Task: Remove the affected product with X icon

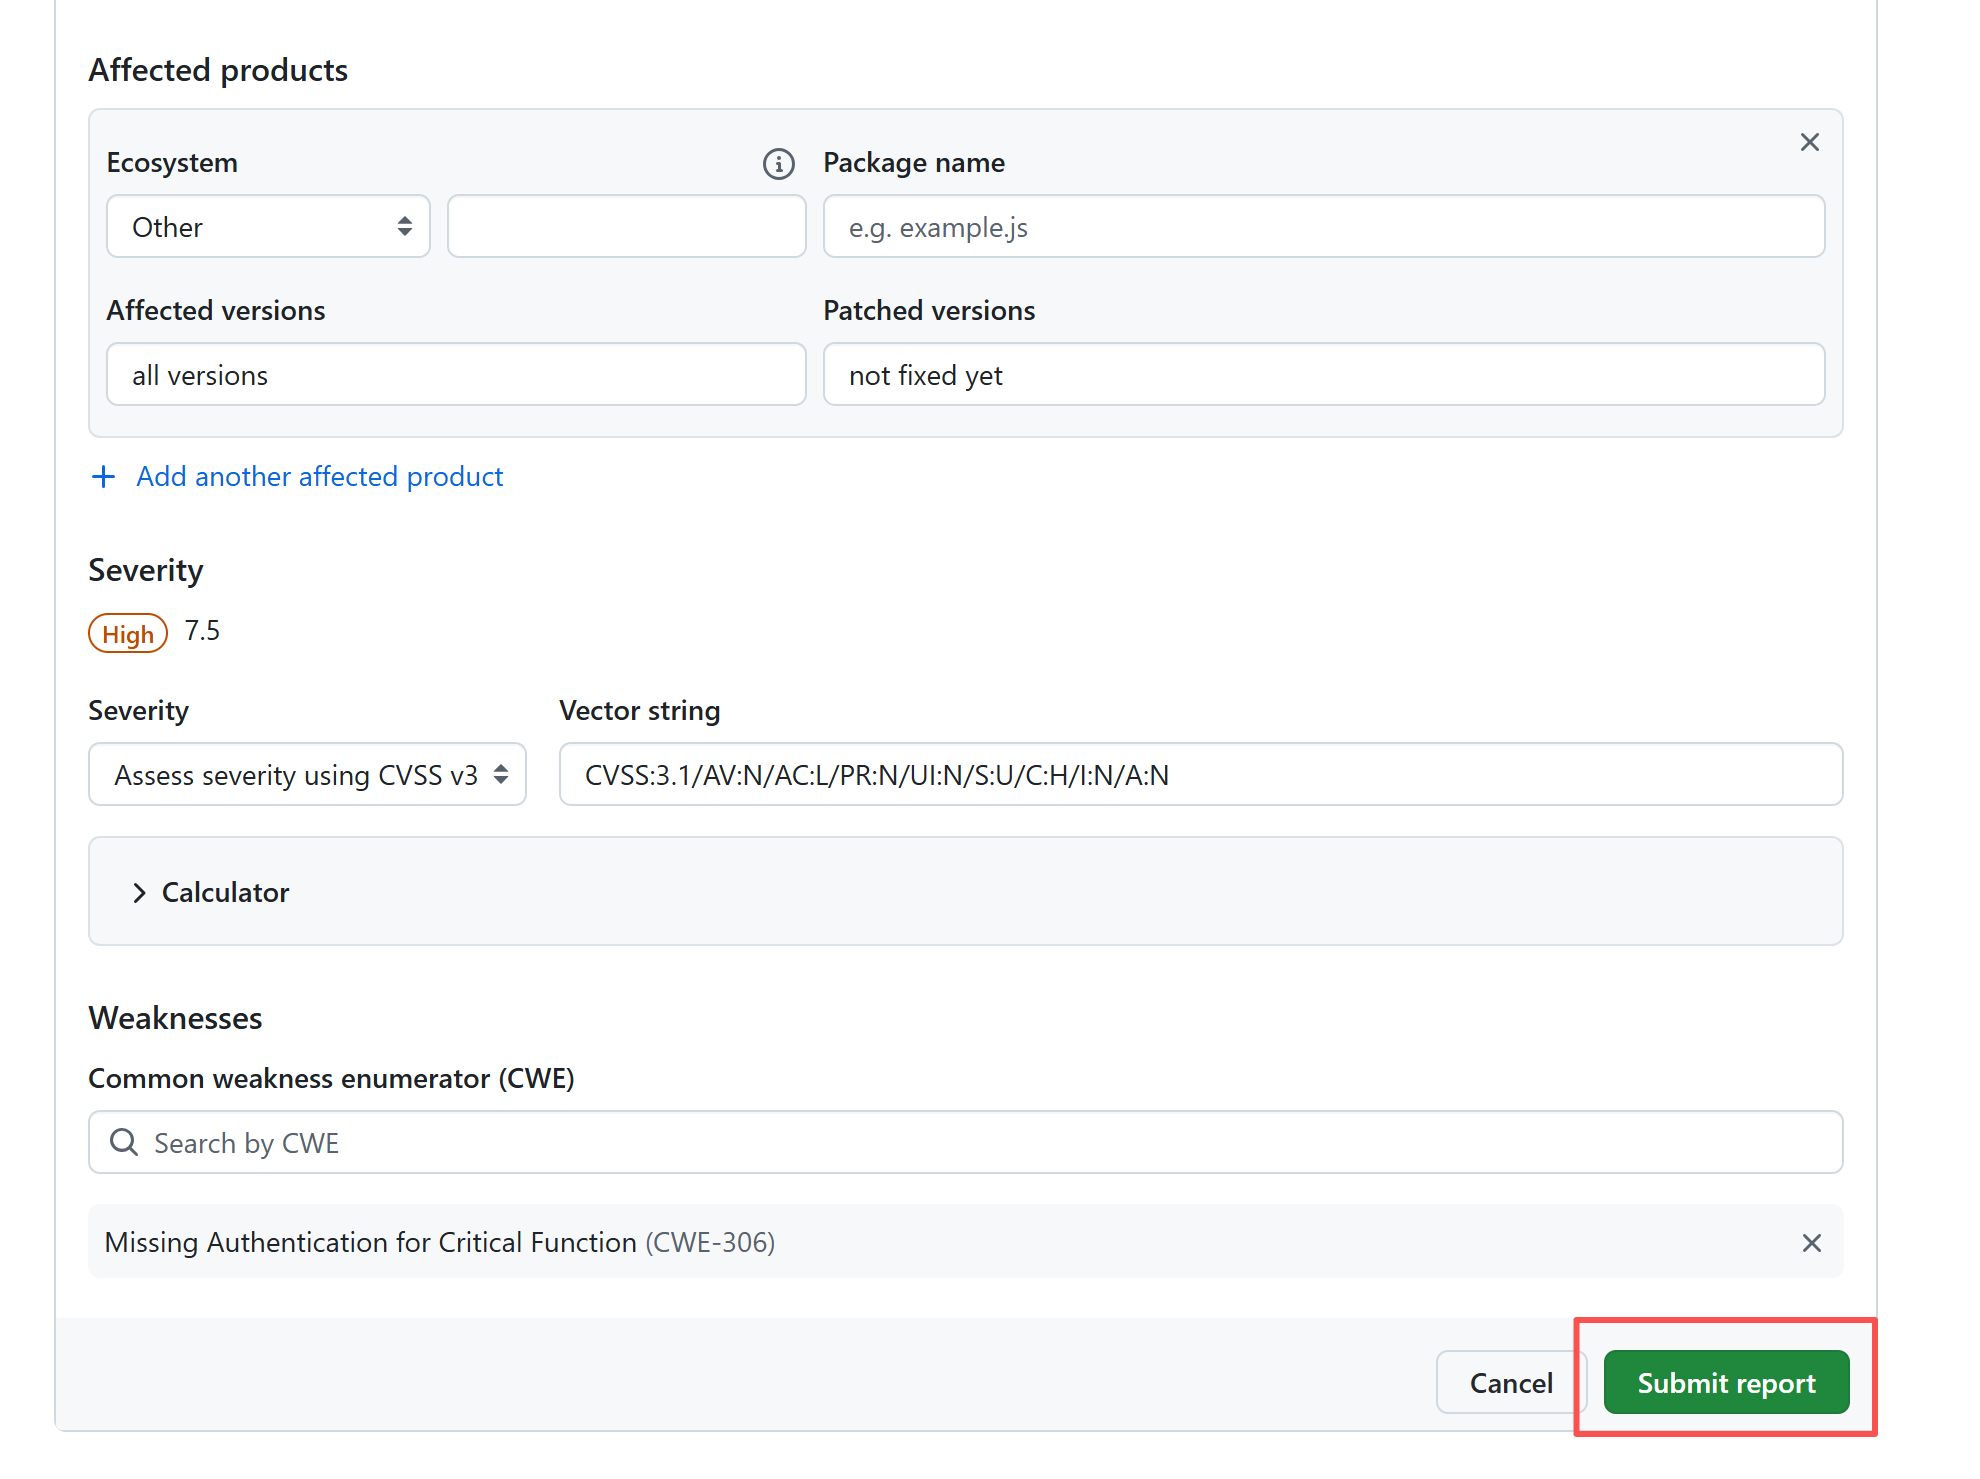Action: click(1809, 142)
